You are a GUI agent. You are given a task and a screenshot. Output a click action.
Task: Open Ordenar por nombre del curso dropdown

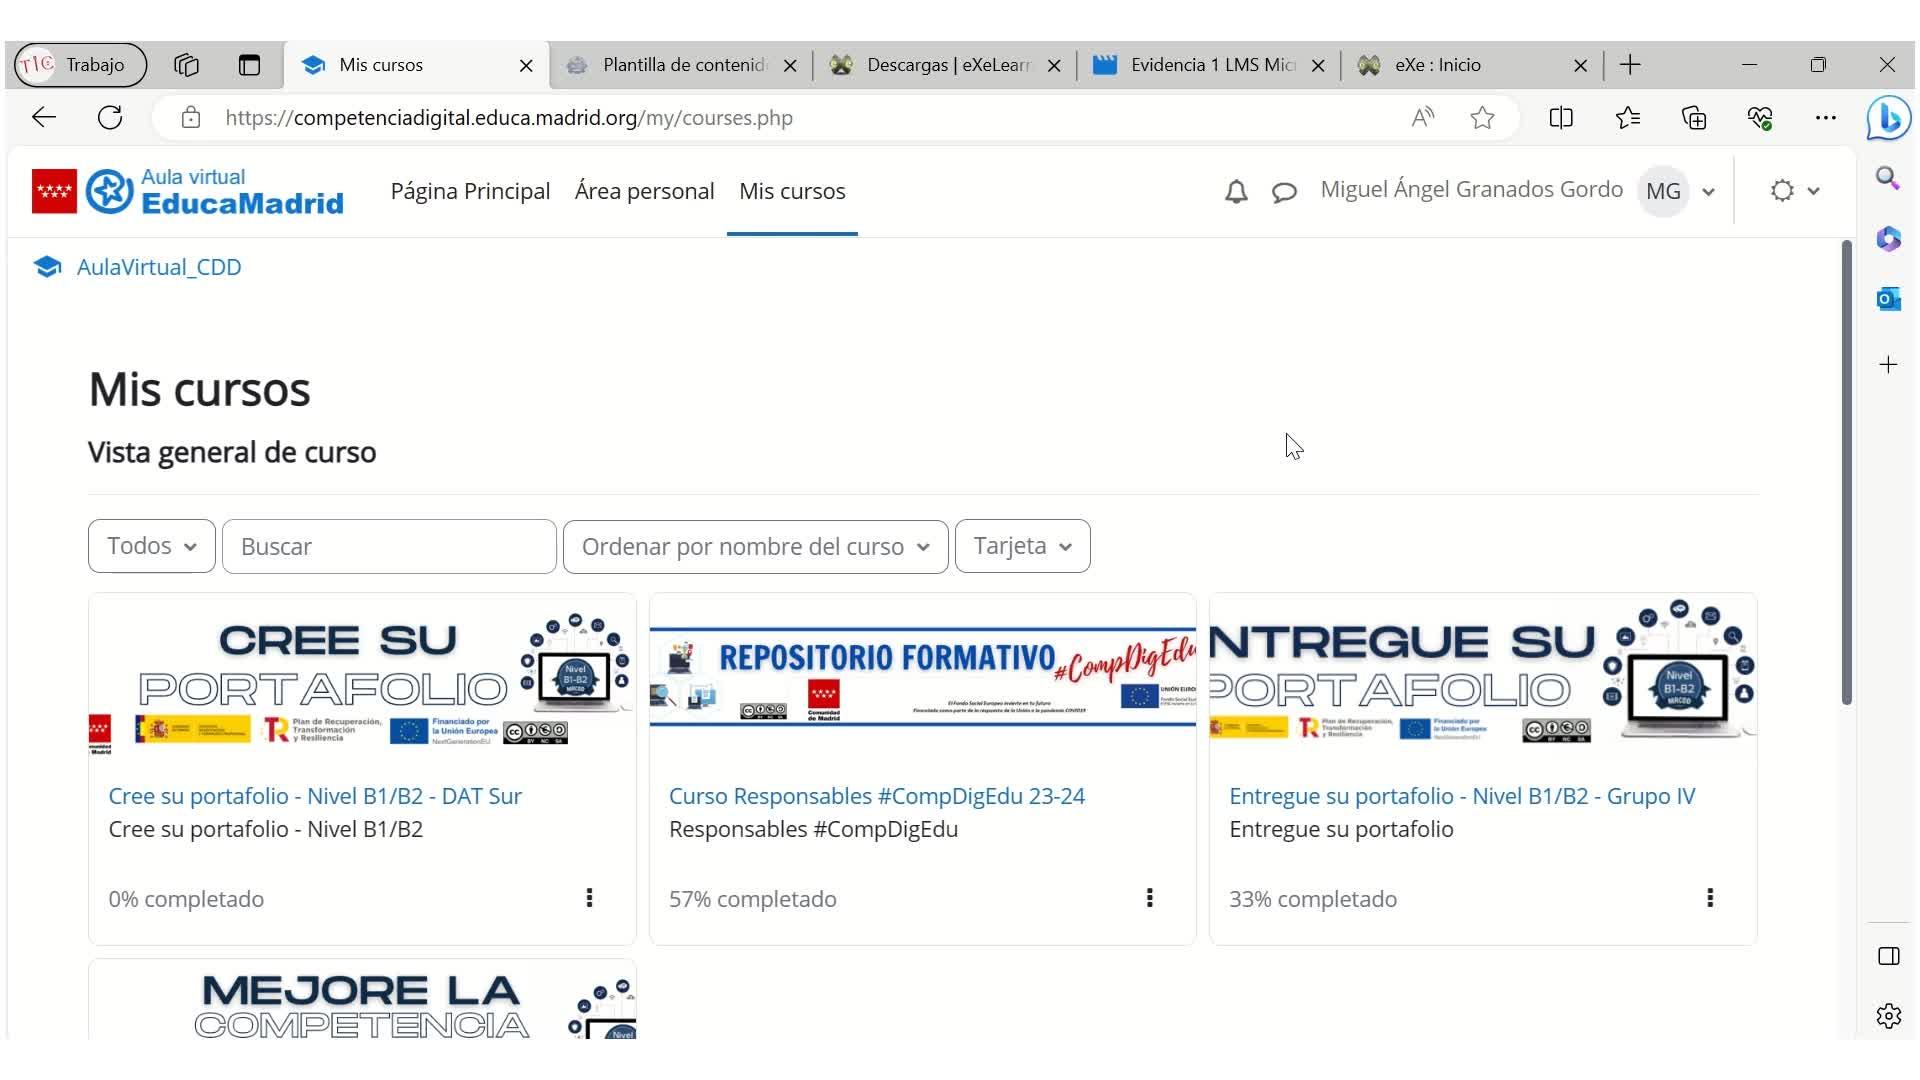755,546
